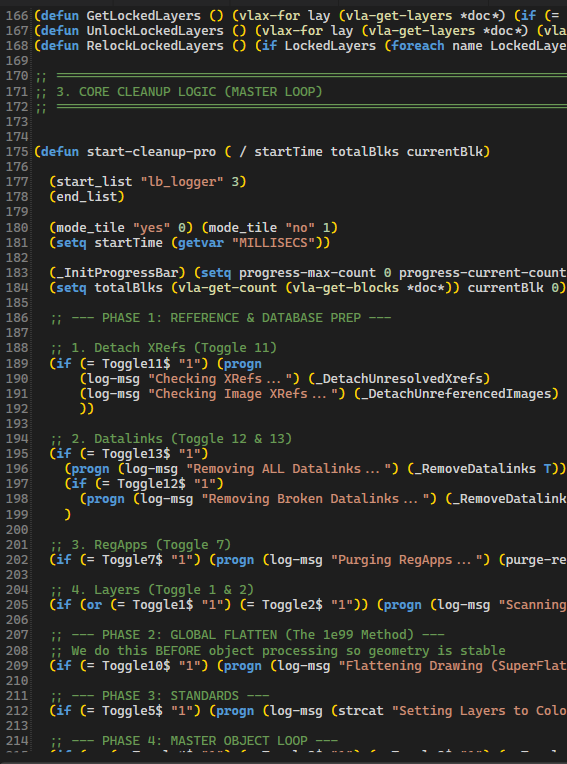Click the _InitProgressBar call

coord(117,272)
